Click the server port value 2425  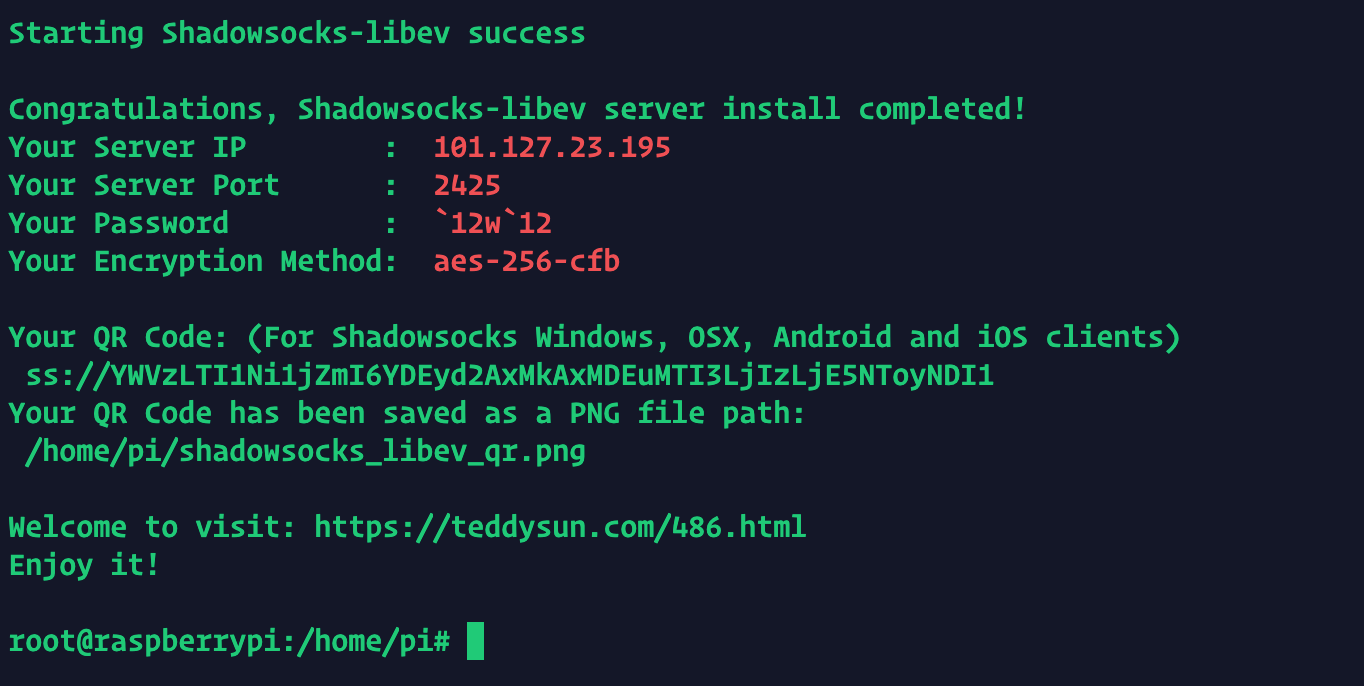467,186
